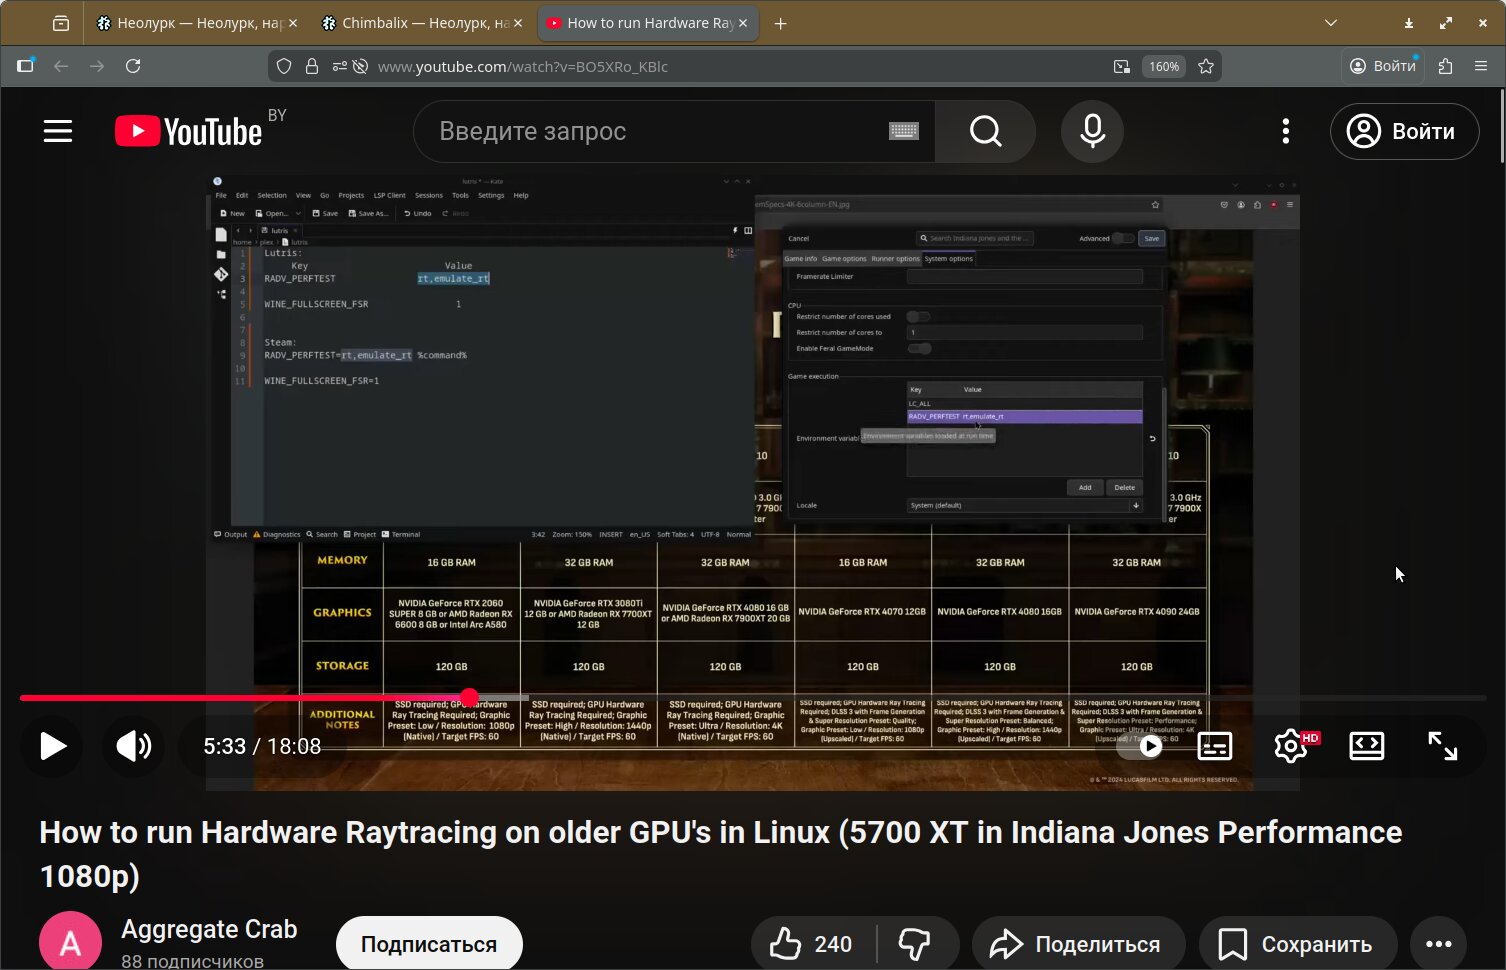This screenshot has width=1506, height=970.
Task: Switch to theater mode view
Action: [x=1366, y=746]
